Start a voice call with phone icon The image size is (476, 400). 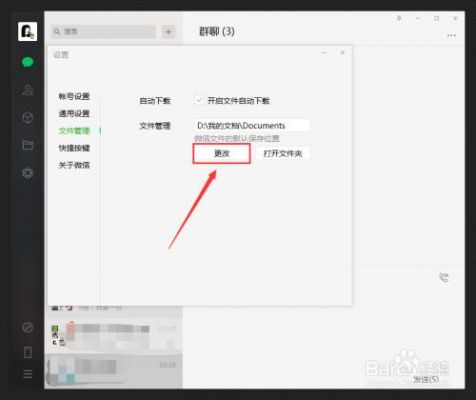(x=444, y=277)
